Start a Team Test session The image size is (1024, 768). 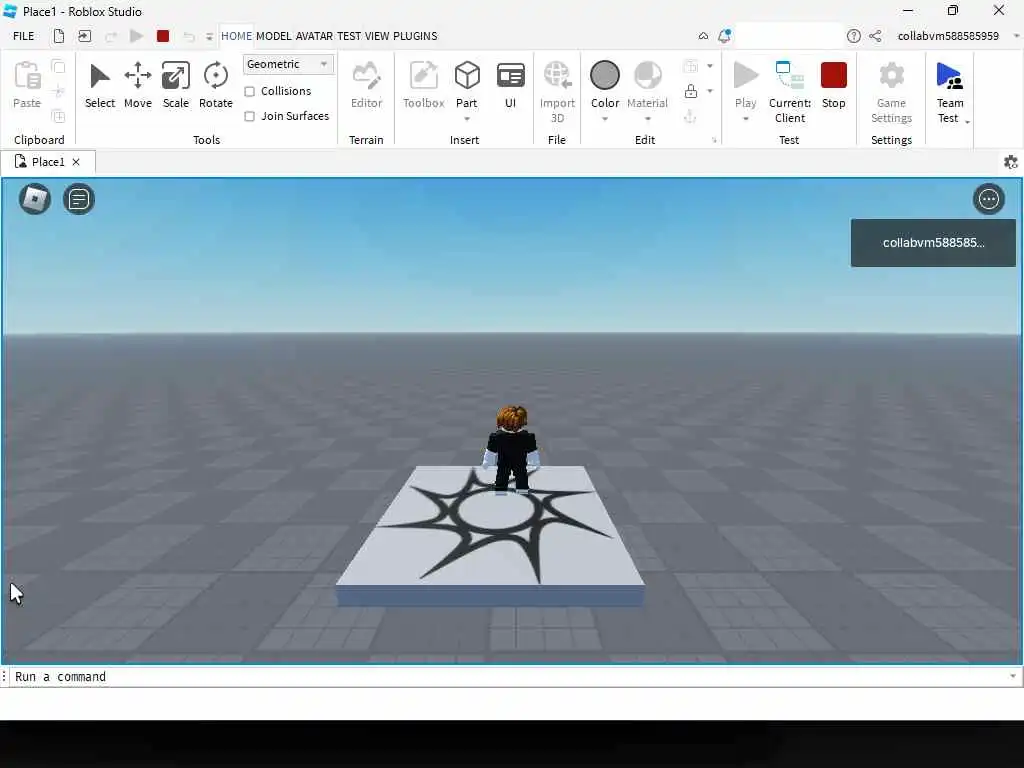point(949,92)
